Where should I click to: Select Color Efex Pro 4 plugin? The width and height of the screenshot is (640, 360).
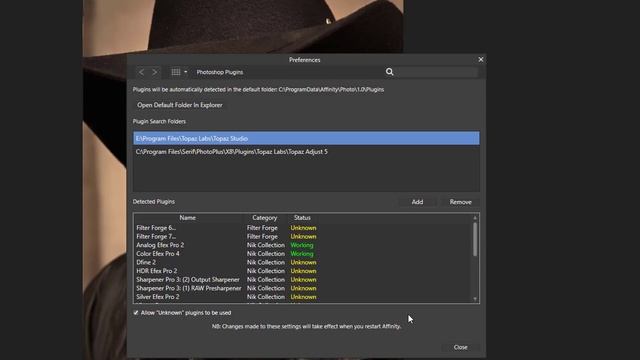pos(303,254)
